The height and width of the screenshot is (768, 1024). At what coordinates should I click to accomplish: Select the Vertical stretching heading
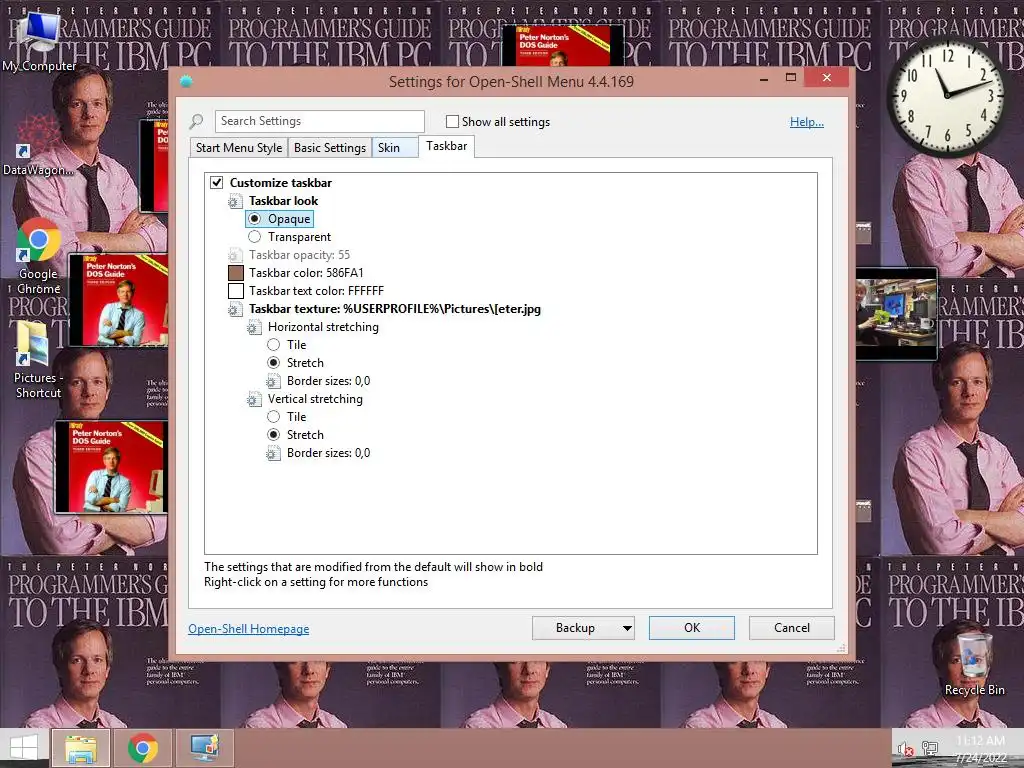[x=315, y=398]
